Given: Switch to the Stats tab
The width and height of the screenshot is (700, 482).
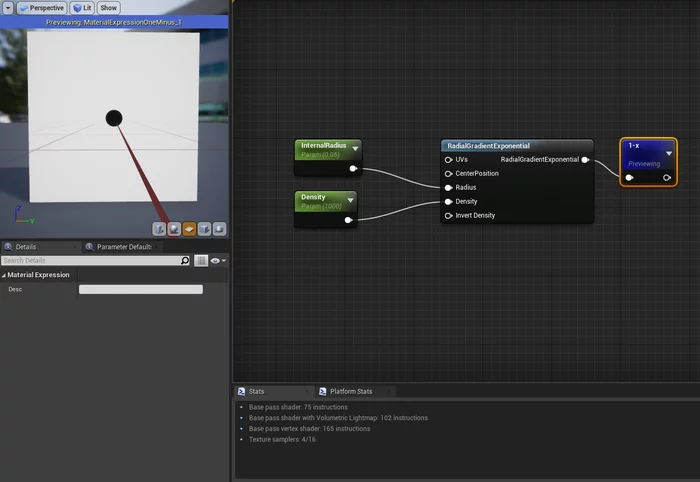Looking at the screenshot, I should click(256, 391).
